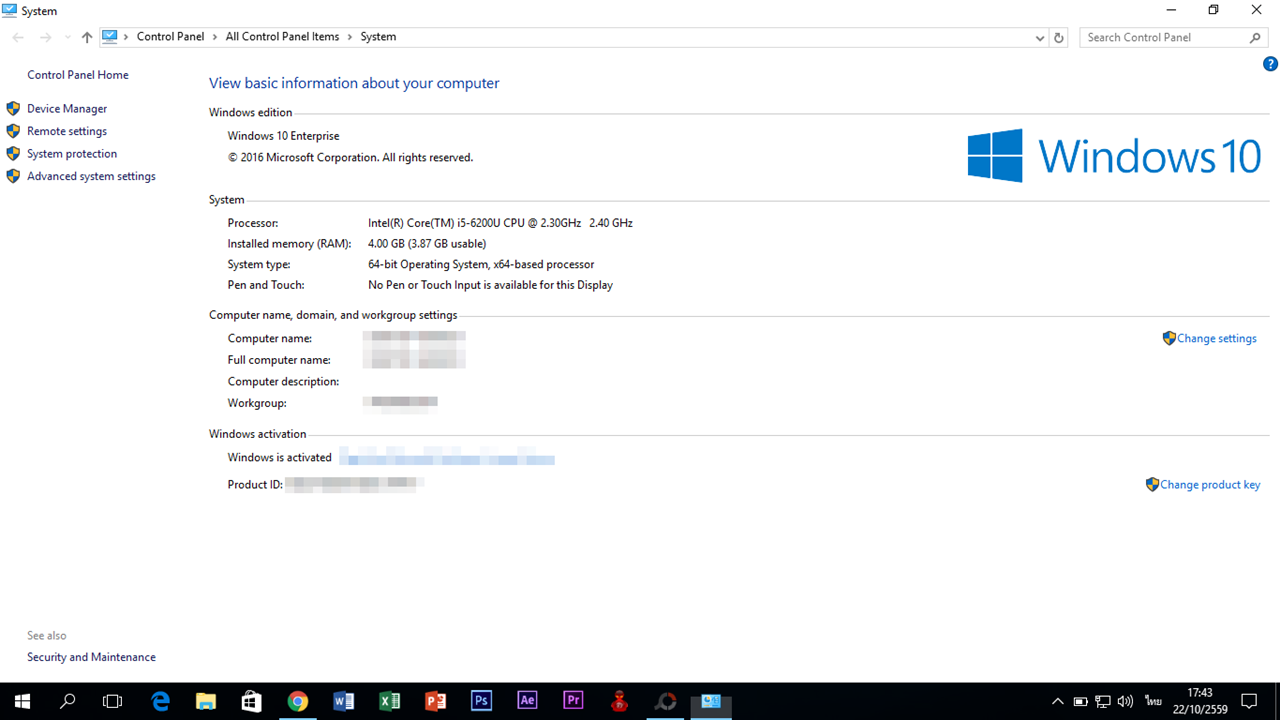The image size is (1280, 720).
Task: Open the recent locations dropdown arrow
Action: pyautogui.click(x=67, y=37)
